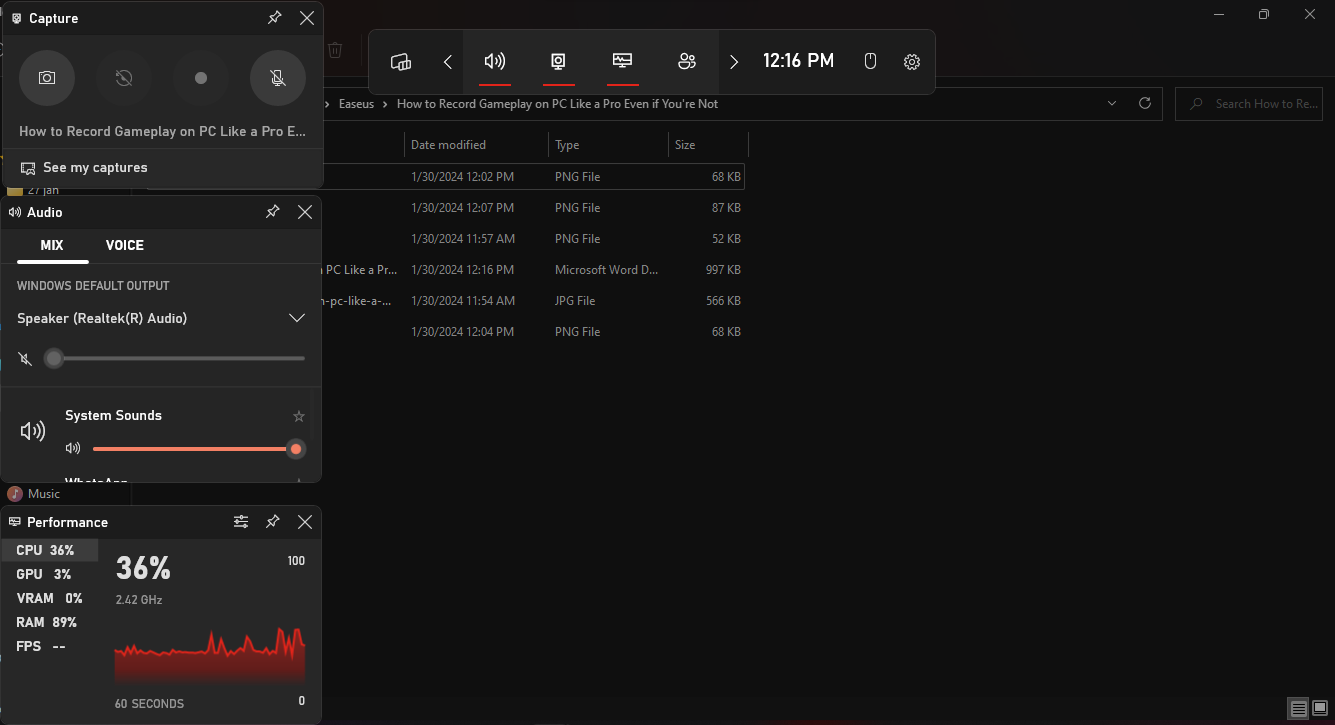
Task: Unmute the Speaker output in the Audio widget
Action: click(x=24, y=358)
